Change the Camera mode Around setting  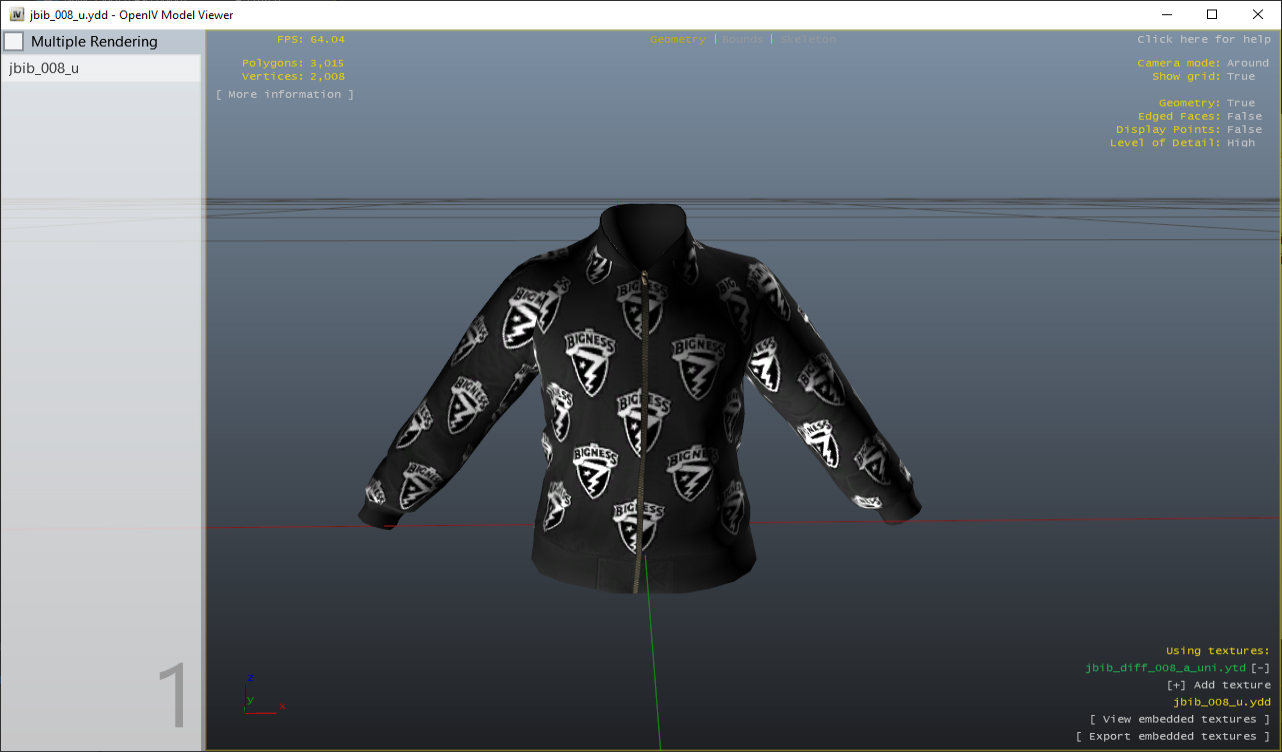click(x=1247, y=63)
